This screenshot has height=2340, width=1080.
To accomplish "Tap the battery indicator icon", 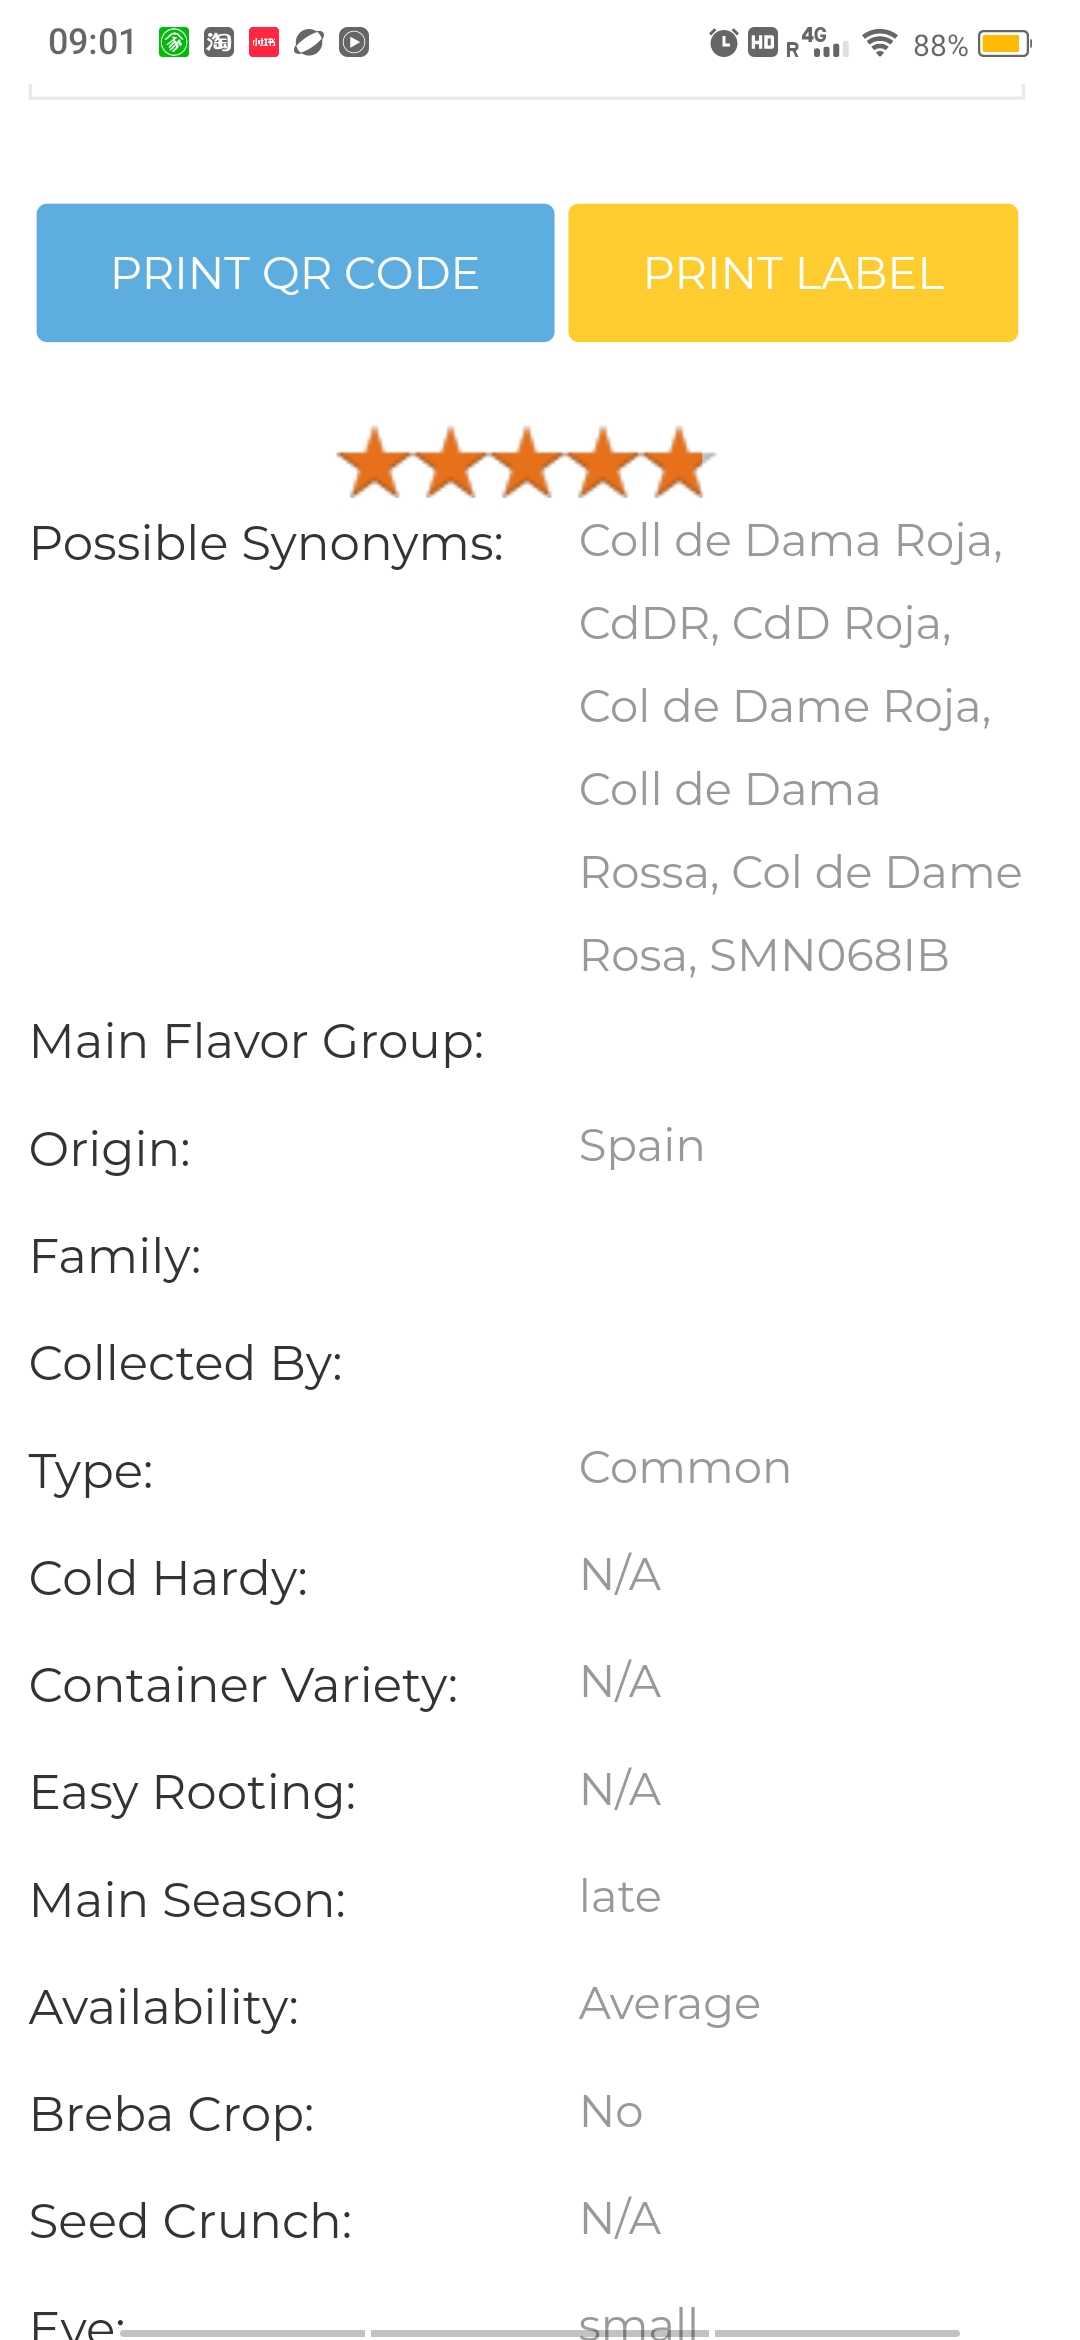I will click(1004, 43).
